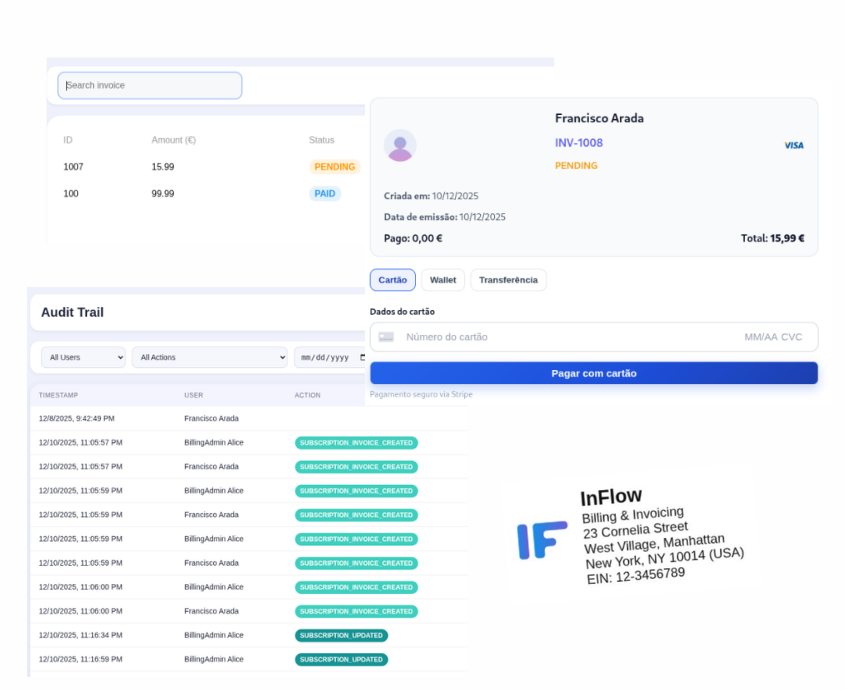Click the calendar icon on the date filter

coord(363,357)
